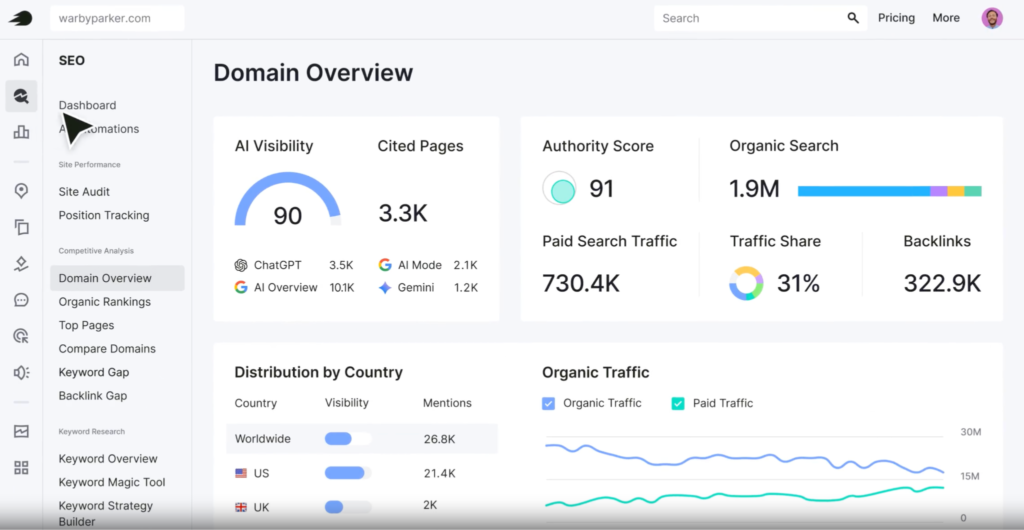Toggle the Organic Traffic checkbox

point(549,403)
